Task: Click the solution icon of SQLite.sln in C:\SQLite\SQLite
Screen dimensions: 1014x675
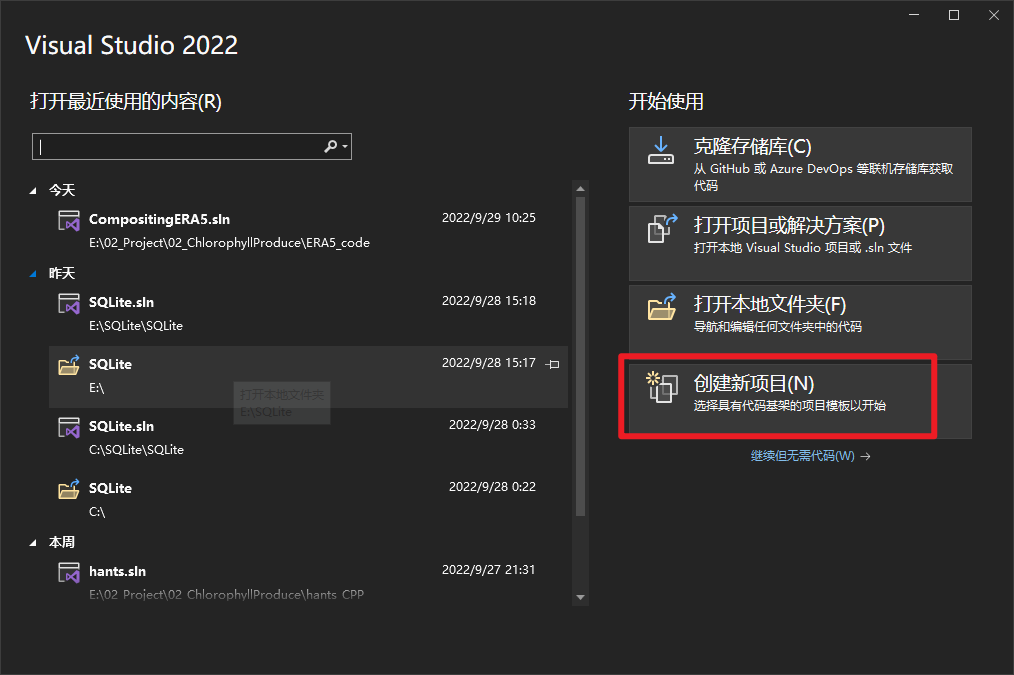Action: 69,427
